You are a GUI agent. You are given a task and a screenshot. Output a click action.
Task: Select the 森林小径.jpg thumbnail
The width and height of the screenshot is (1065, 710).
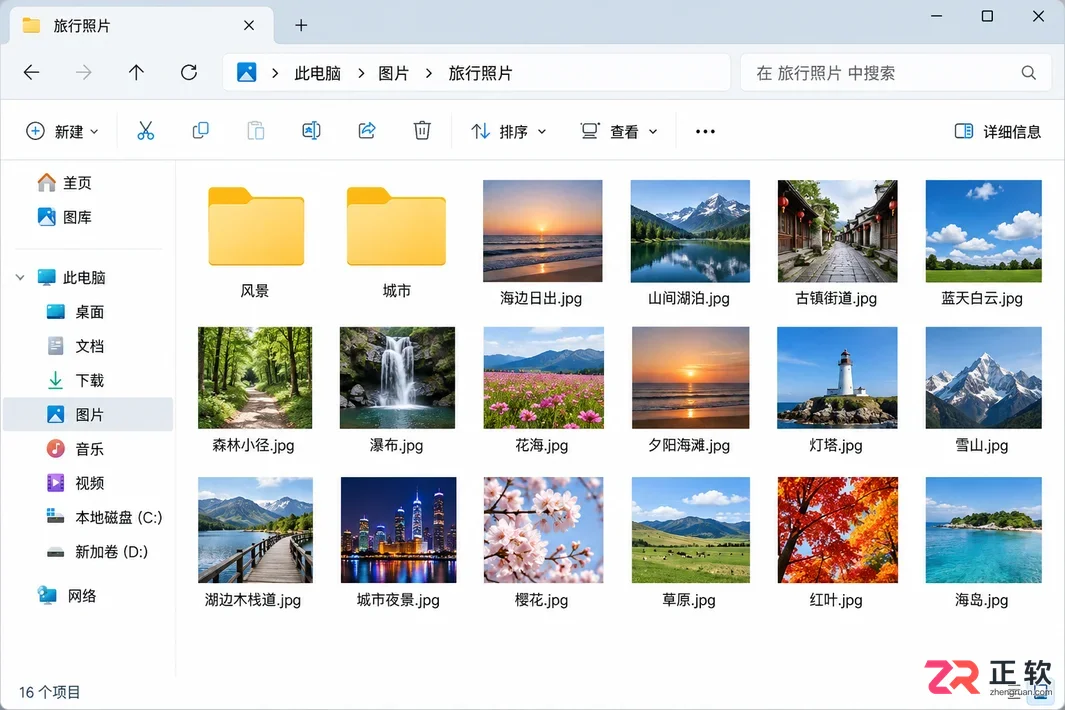[255, 378]
